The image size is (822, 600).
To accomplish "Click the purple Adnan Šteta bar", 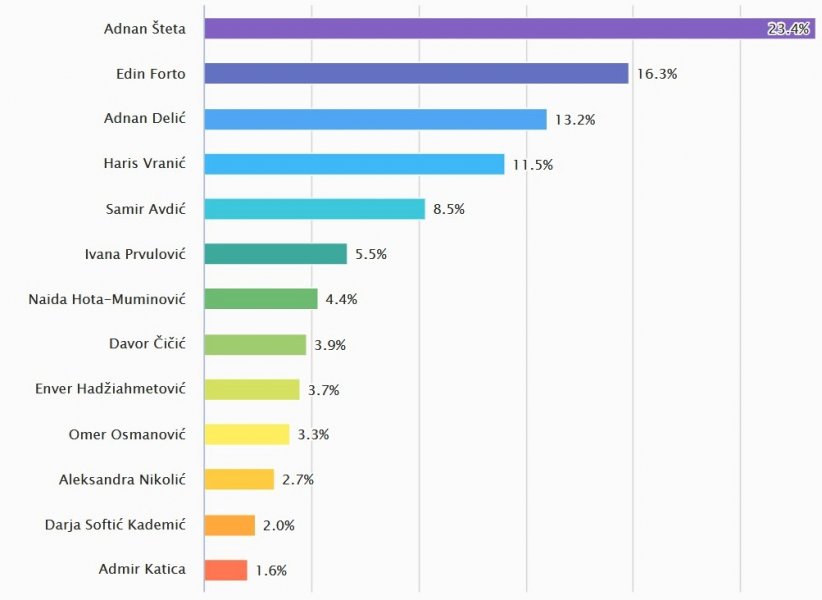I will tap(480, 29).
